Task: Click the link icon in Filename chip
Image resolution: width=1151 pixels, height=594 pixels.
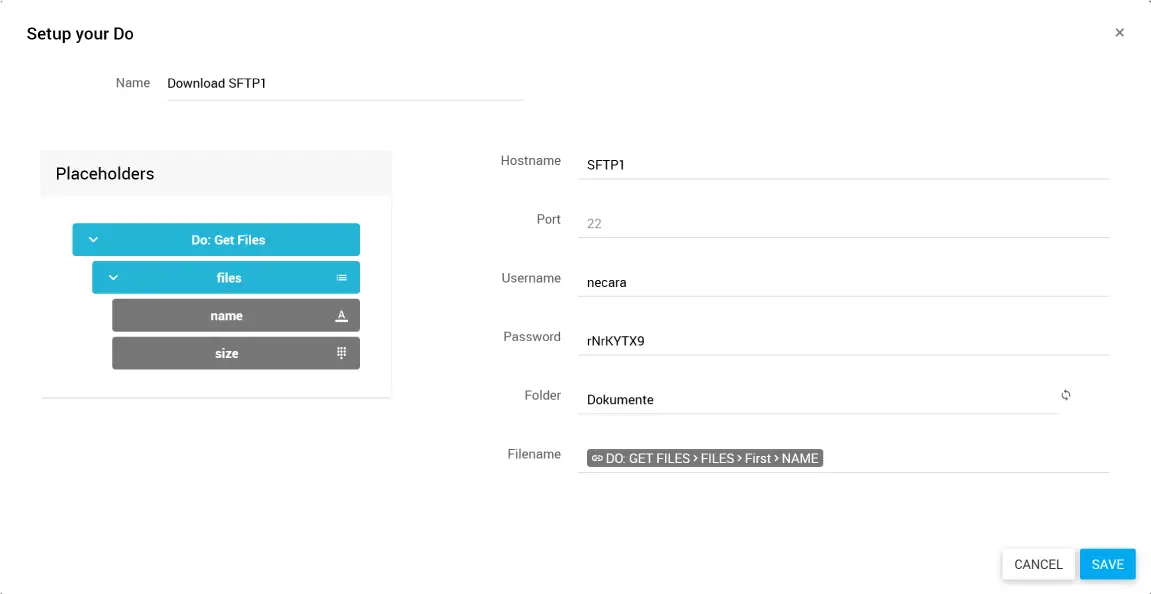Action: (597, 459)
